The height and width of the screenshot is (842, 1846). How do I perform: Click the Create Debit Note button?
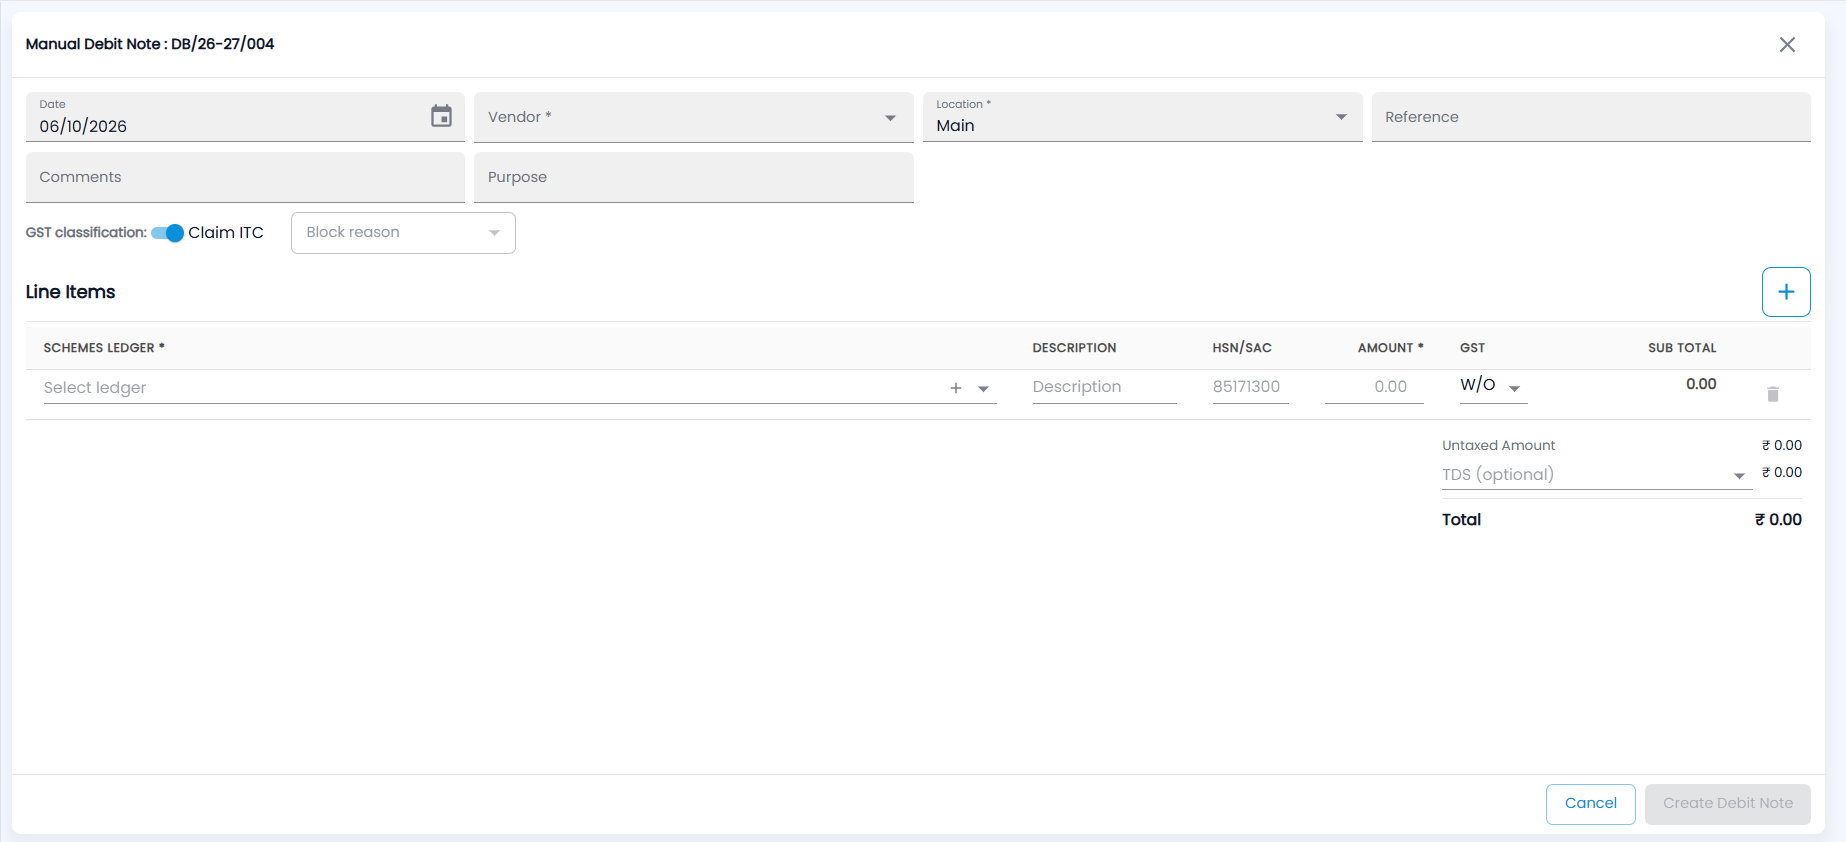pyautogui.click(x=1728, y=804)
